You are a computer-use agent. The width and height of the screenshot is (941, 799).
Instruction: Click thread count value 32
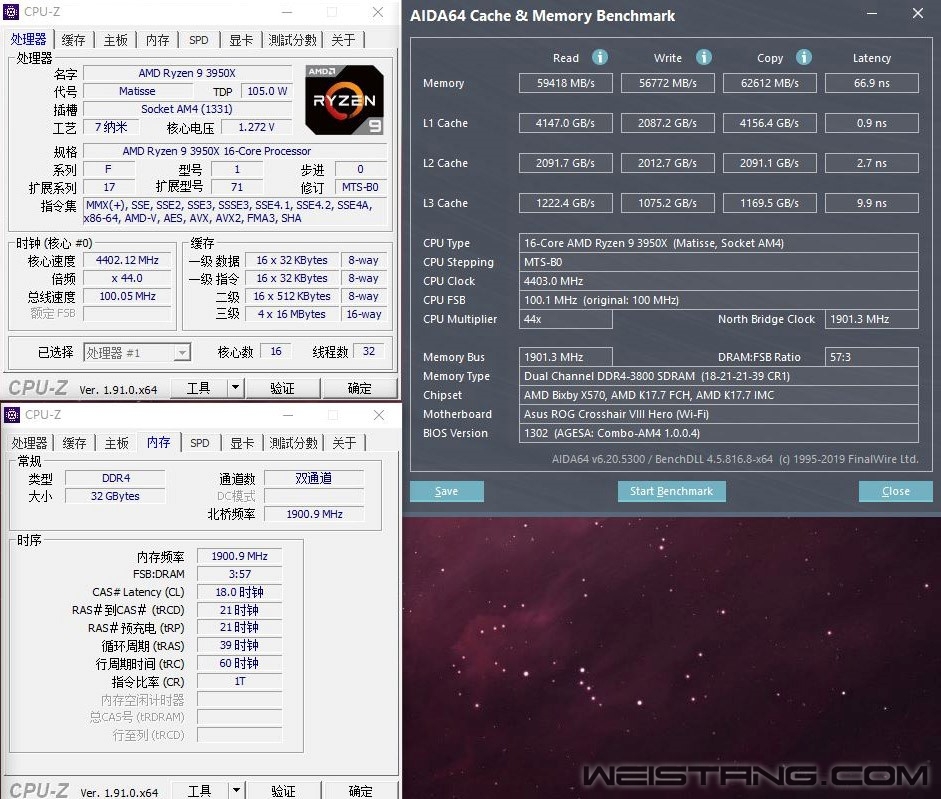(369, 351)
